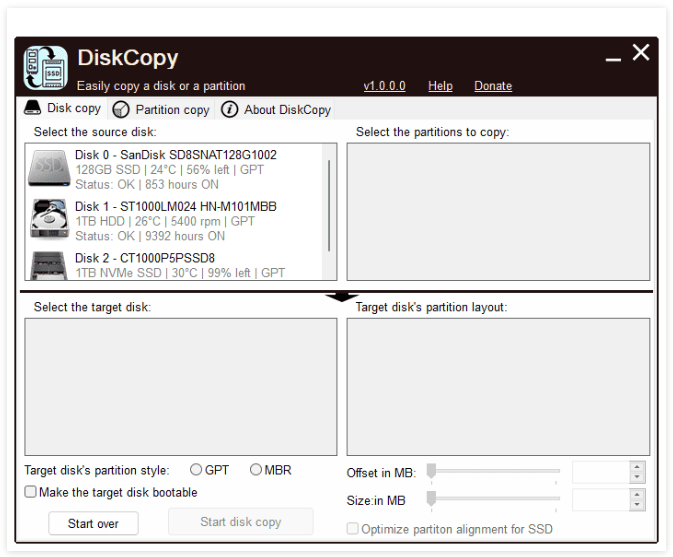Open the v1.0.0.0 version link
The height and width of the screenshot is (557, 673).
(x=384, y=86)
